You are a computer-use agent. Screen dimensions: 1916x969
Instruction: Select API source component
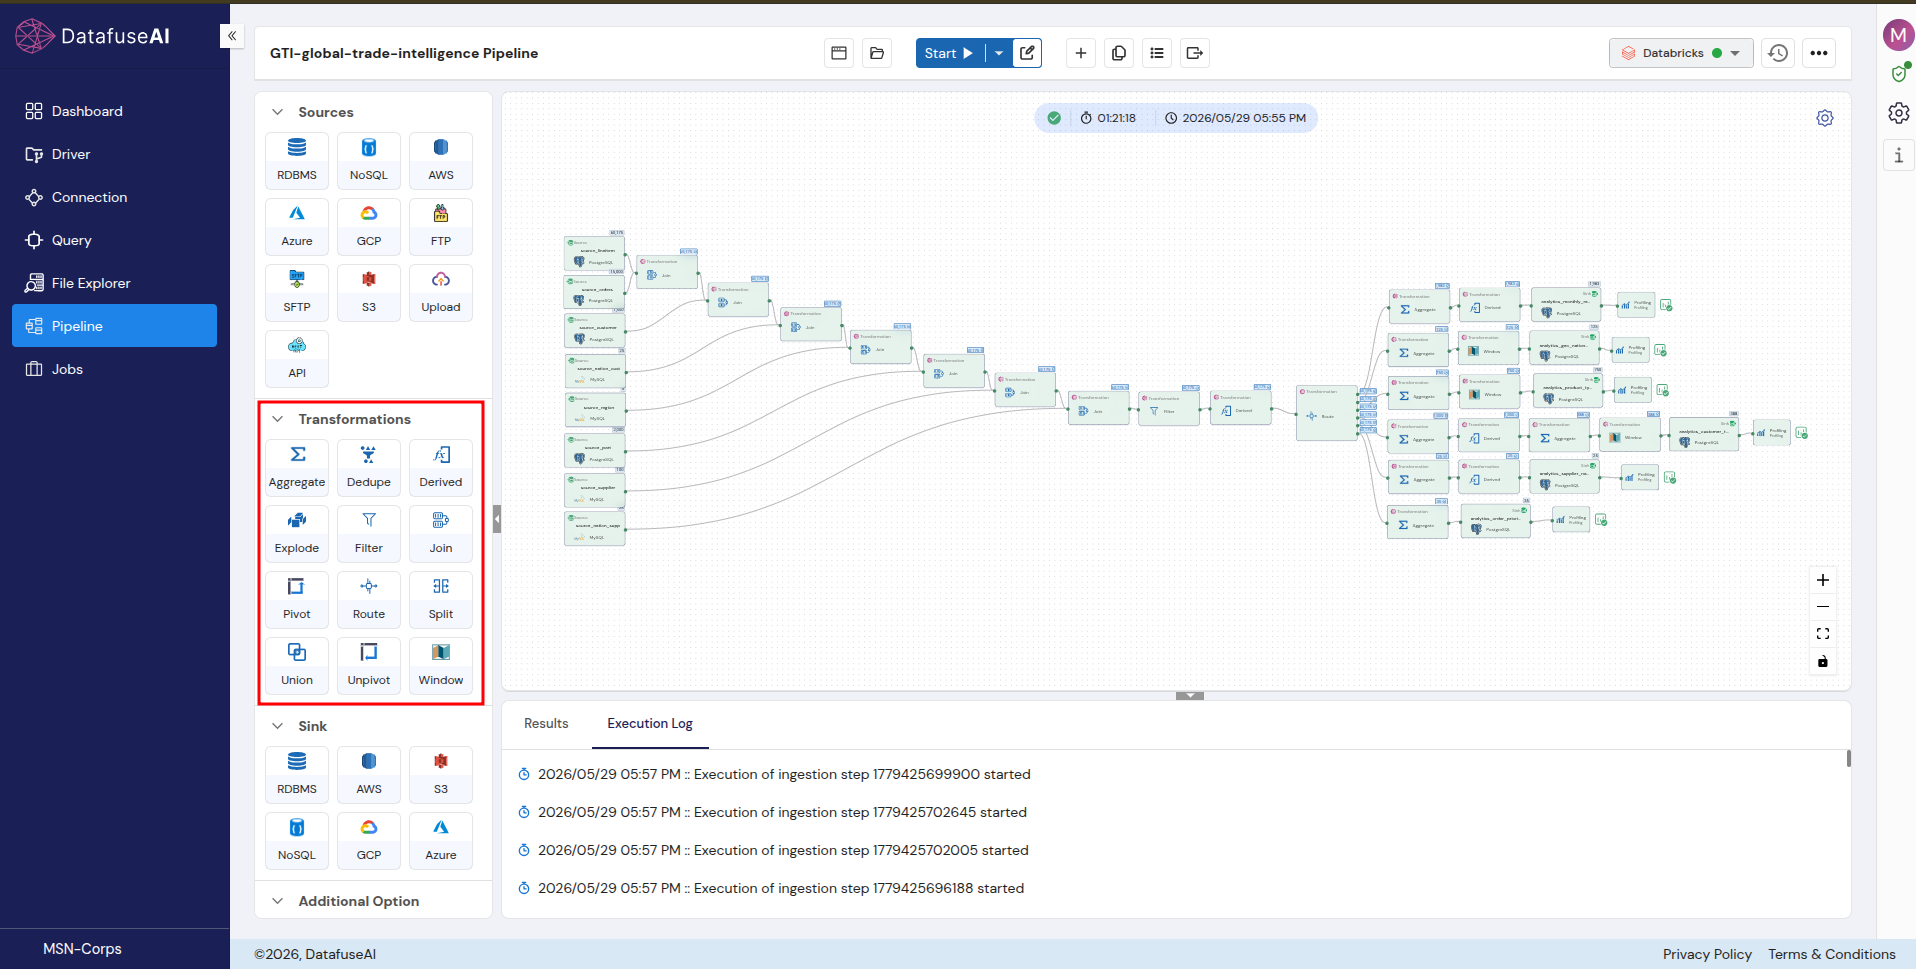tap(297, 358)
